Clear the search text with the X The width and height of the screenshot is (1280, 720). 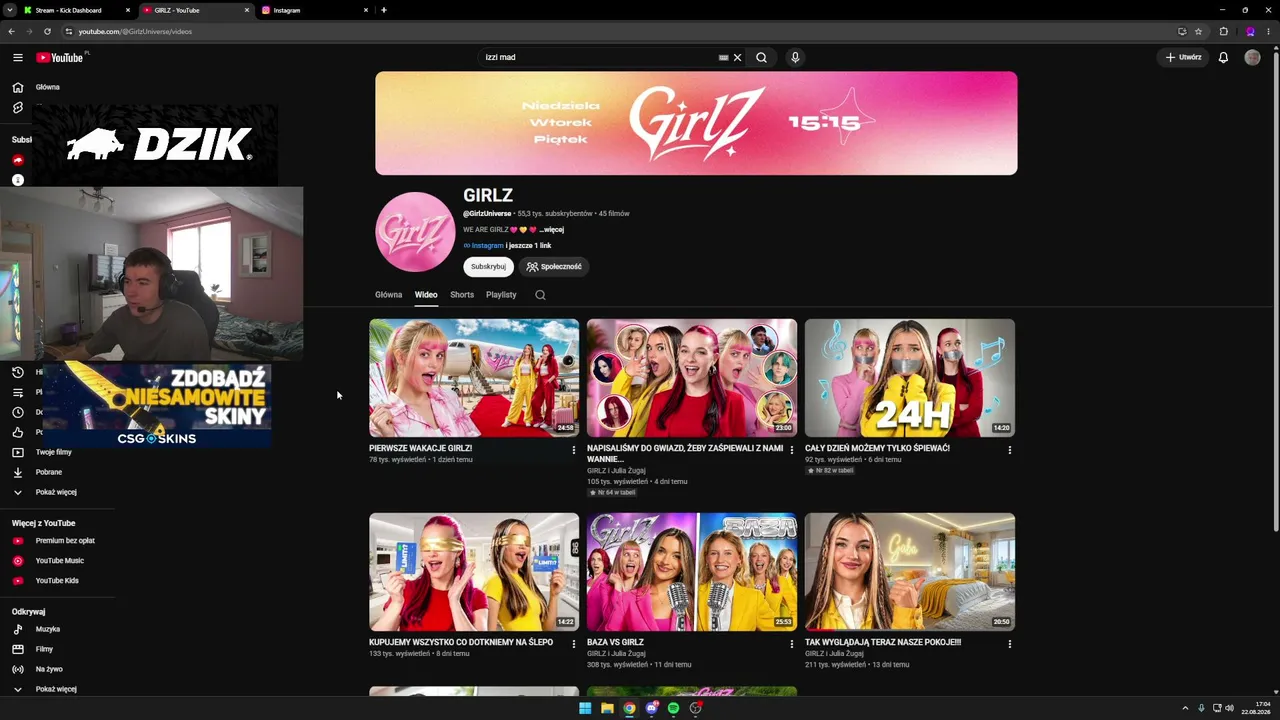(x=738, y=57)
